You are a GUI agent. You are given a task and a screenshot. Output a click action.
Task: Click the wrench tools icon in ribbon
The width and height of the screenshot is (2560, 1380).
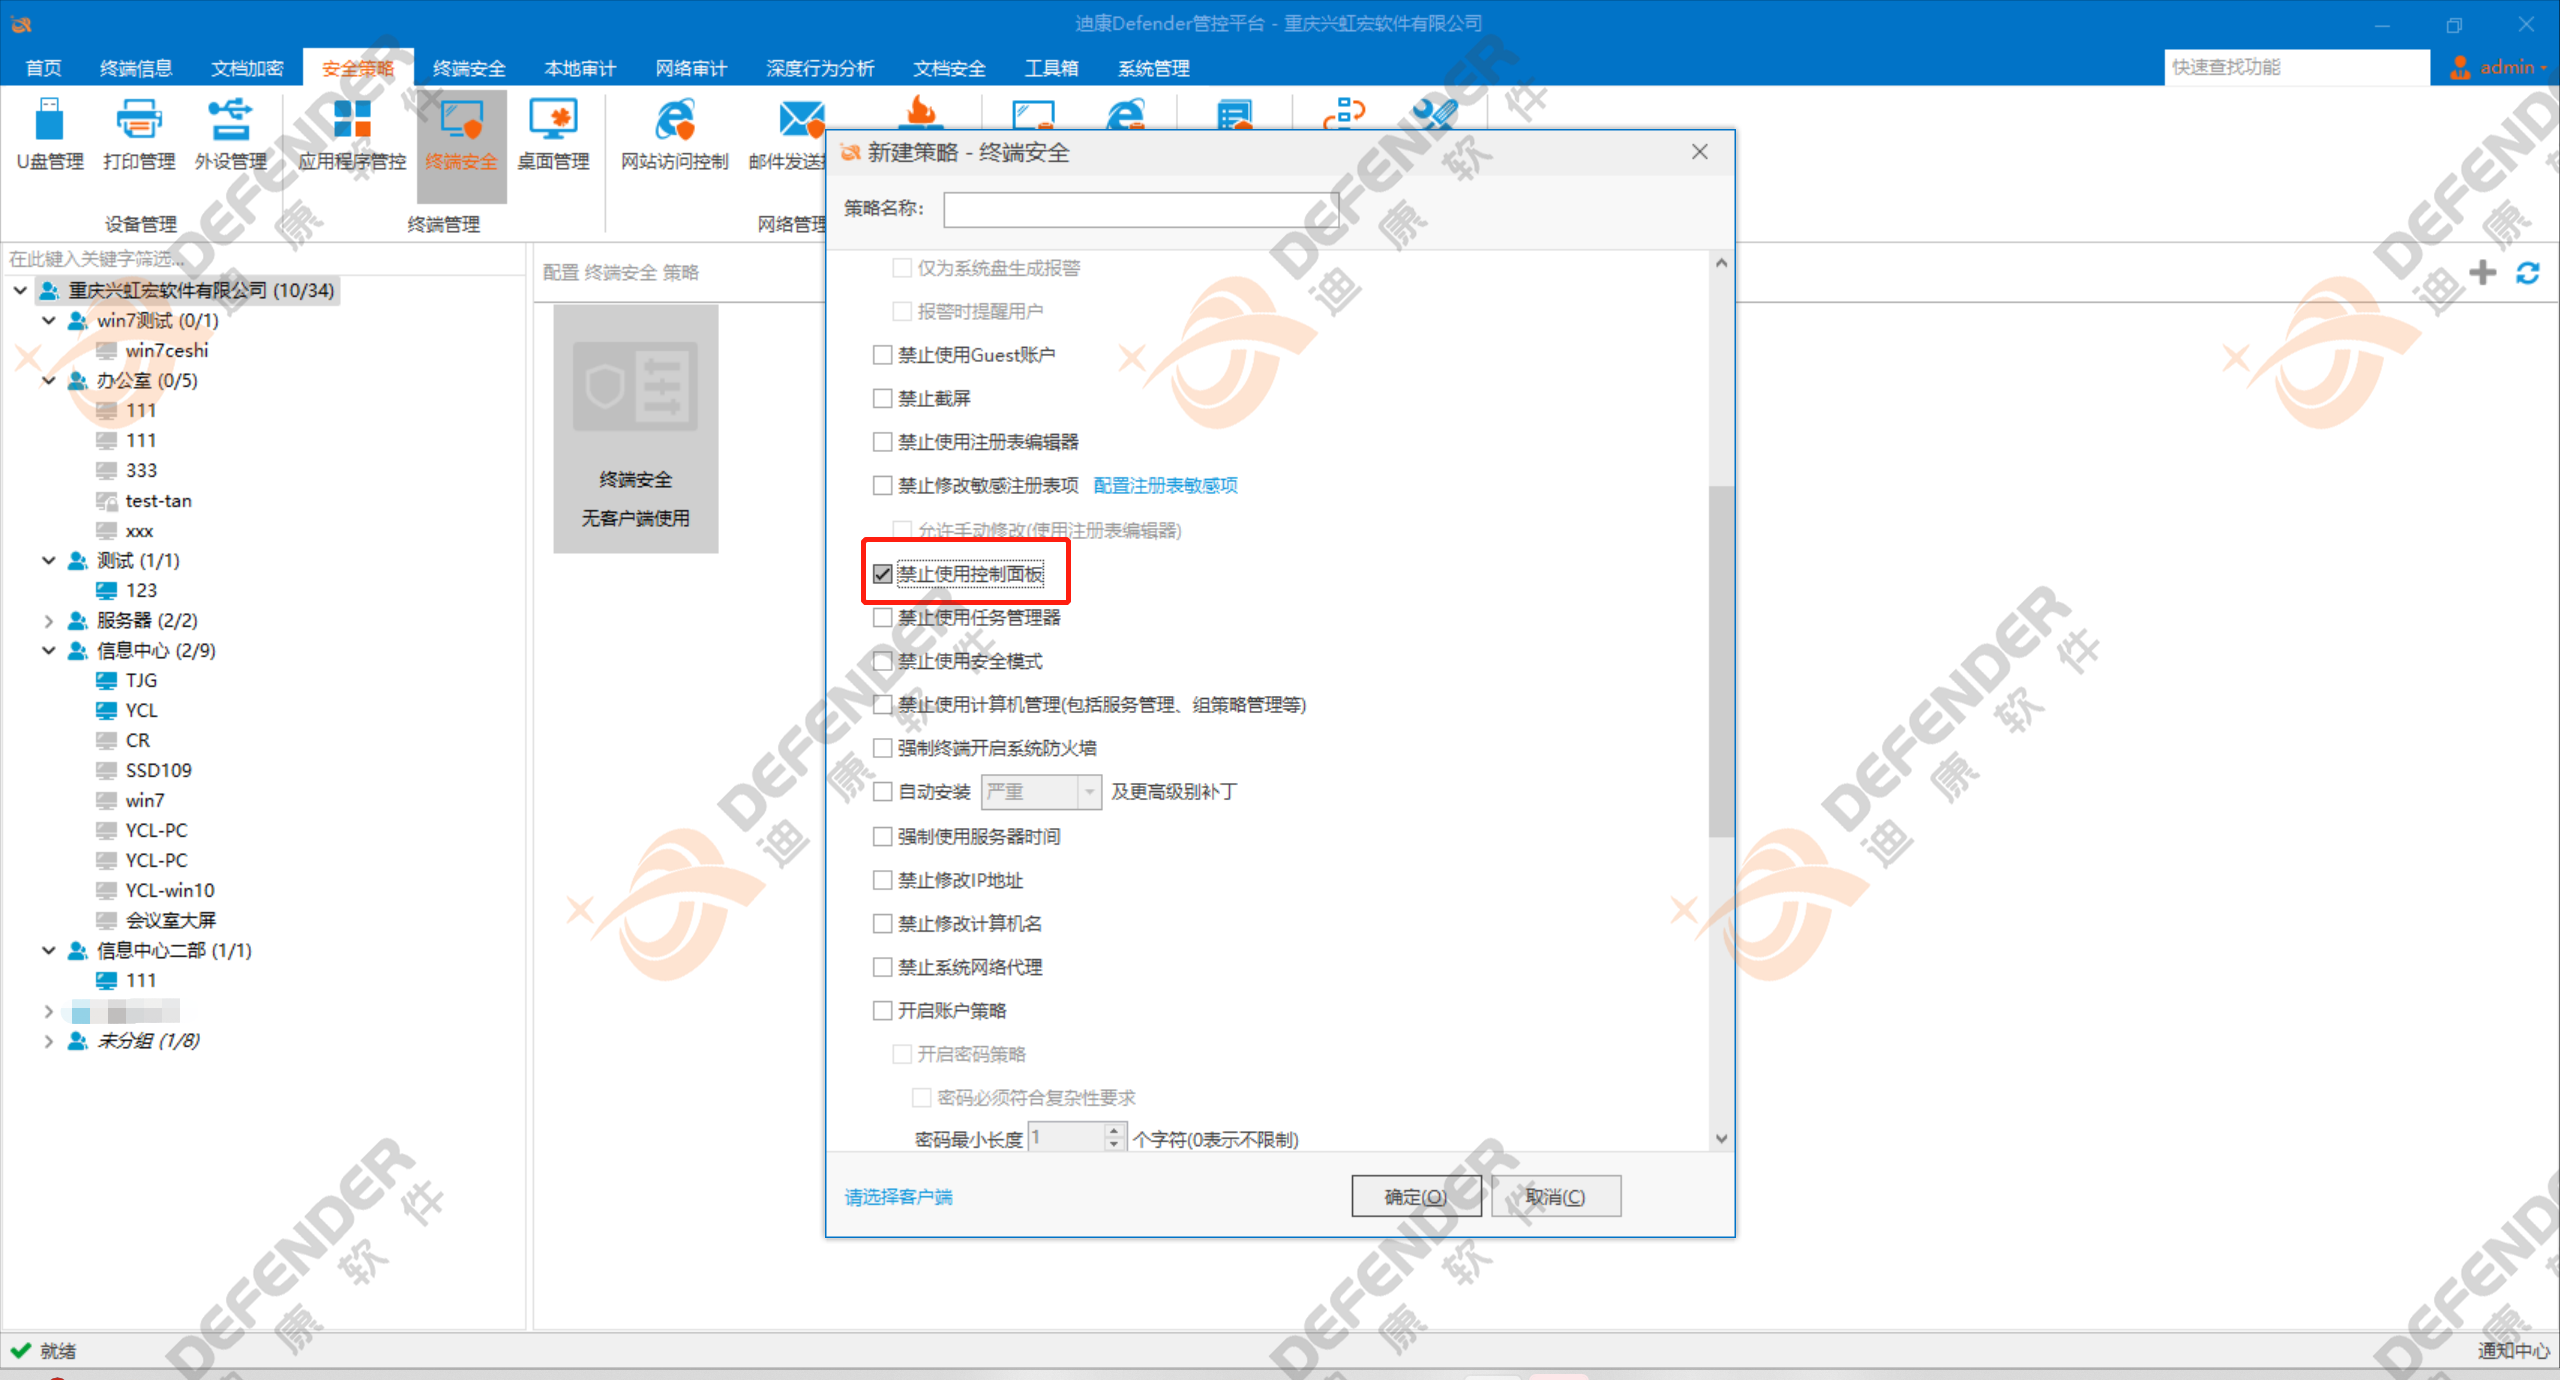pos(1435,113)
